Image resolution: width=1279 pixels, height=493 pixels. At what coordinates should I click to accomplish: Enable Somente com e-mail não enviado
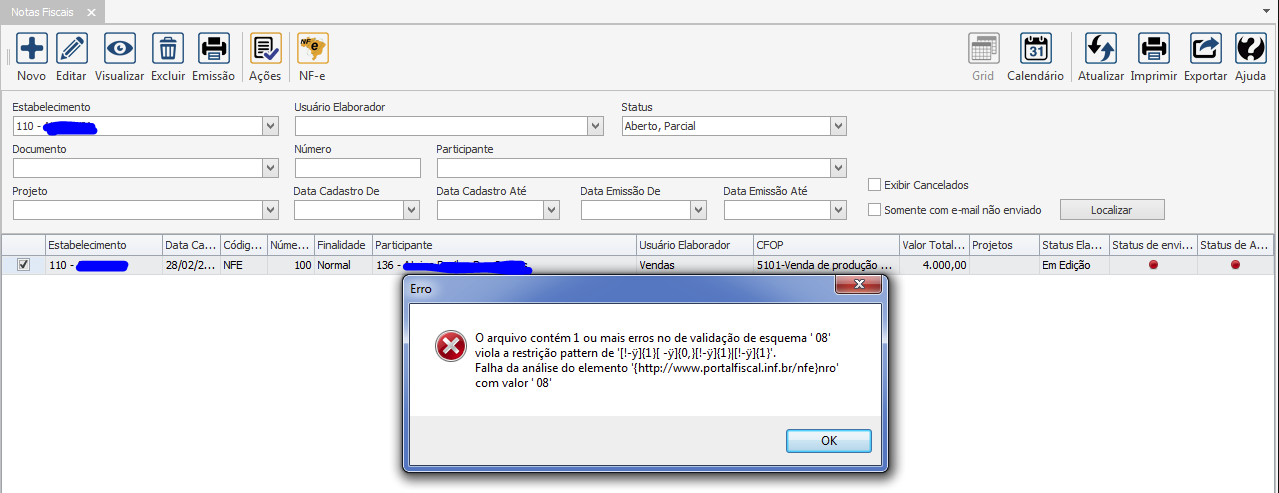pyautogui.click(x=875, y=210)
